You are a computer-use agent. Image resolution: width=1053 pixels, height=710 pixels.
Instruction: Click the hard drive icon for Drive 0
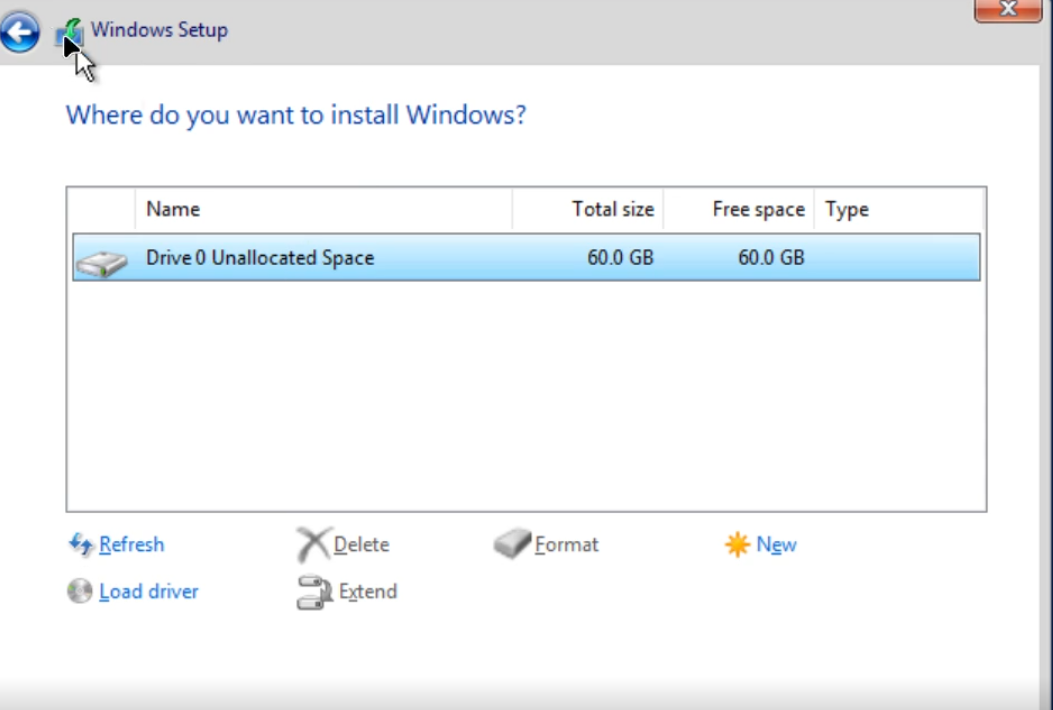[102, 262]
